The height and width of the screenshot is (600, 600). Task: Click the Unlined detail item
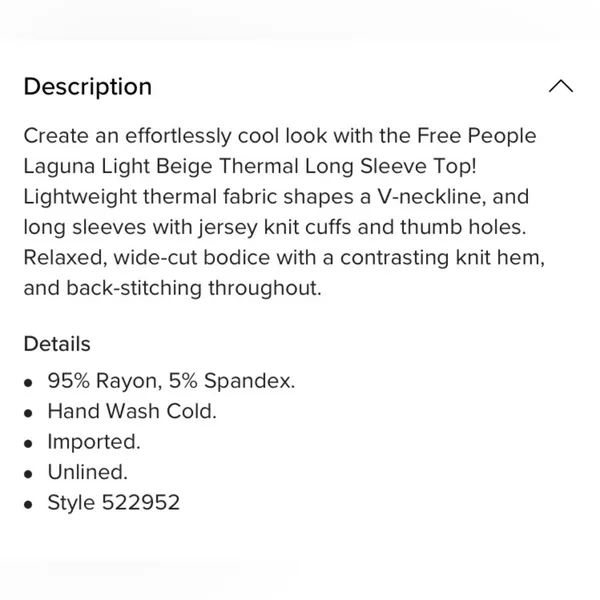pos(87,472)
